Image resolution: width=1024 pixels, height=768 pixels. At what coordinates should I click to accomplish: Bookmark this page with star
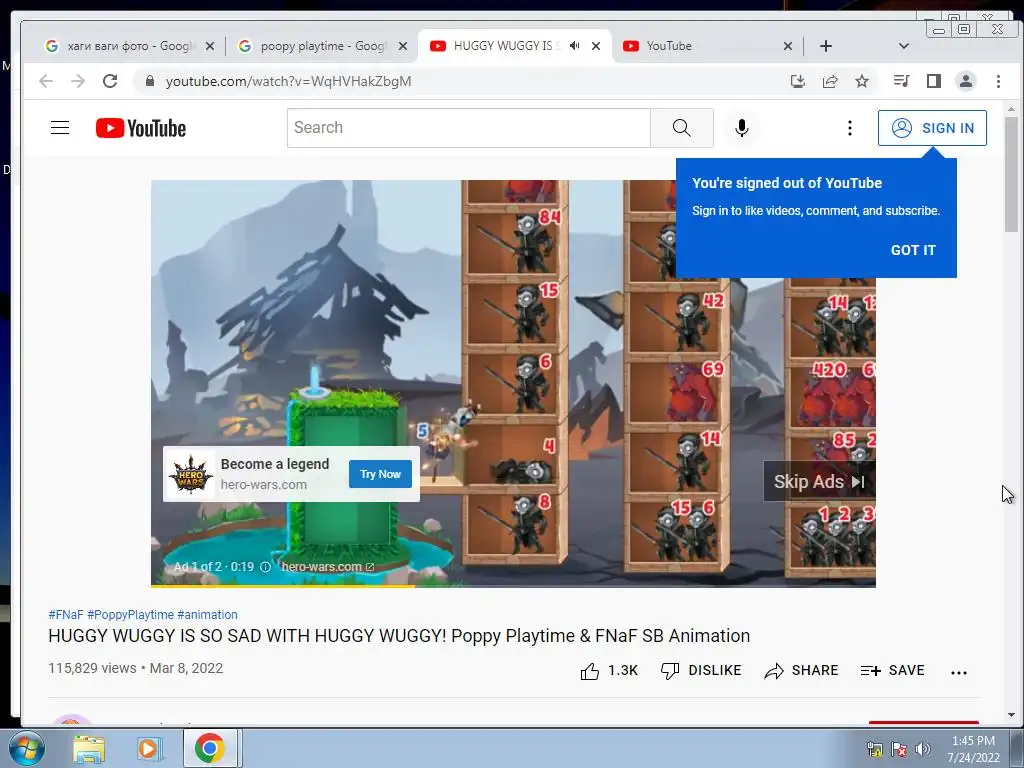(x=862, y=81)
